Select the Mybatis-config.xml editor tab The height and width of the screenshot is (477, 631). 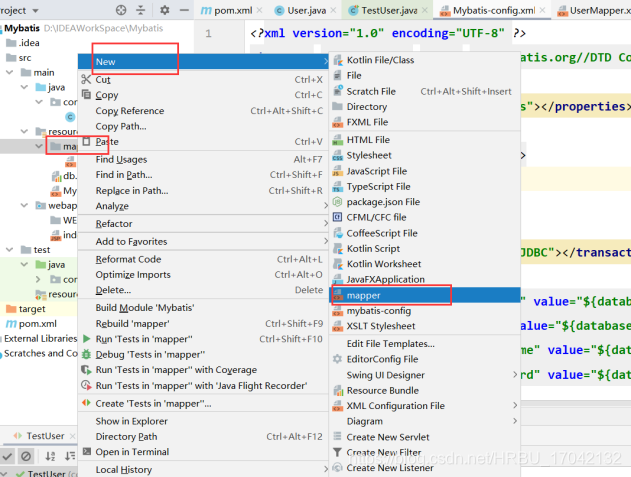[x=492, y=10]
